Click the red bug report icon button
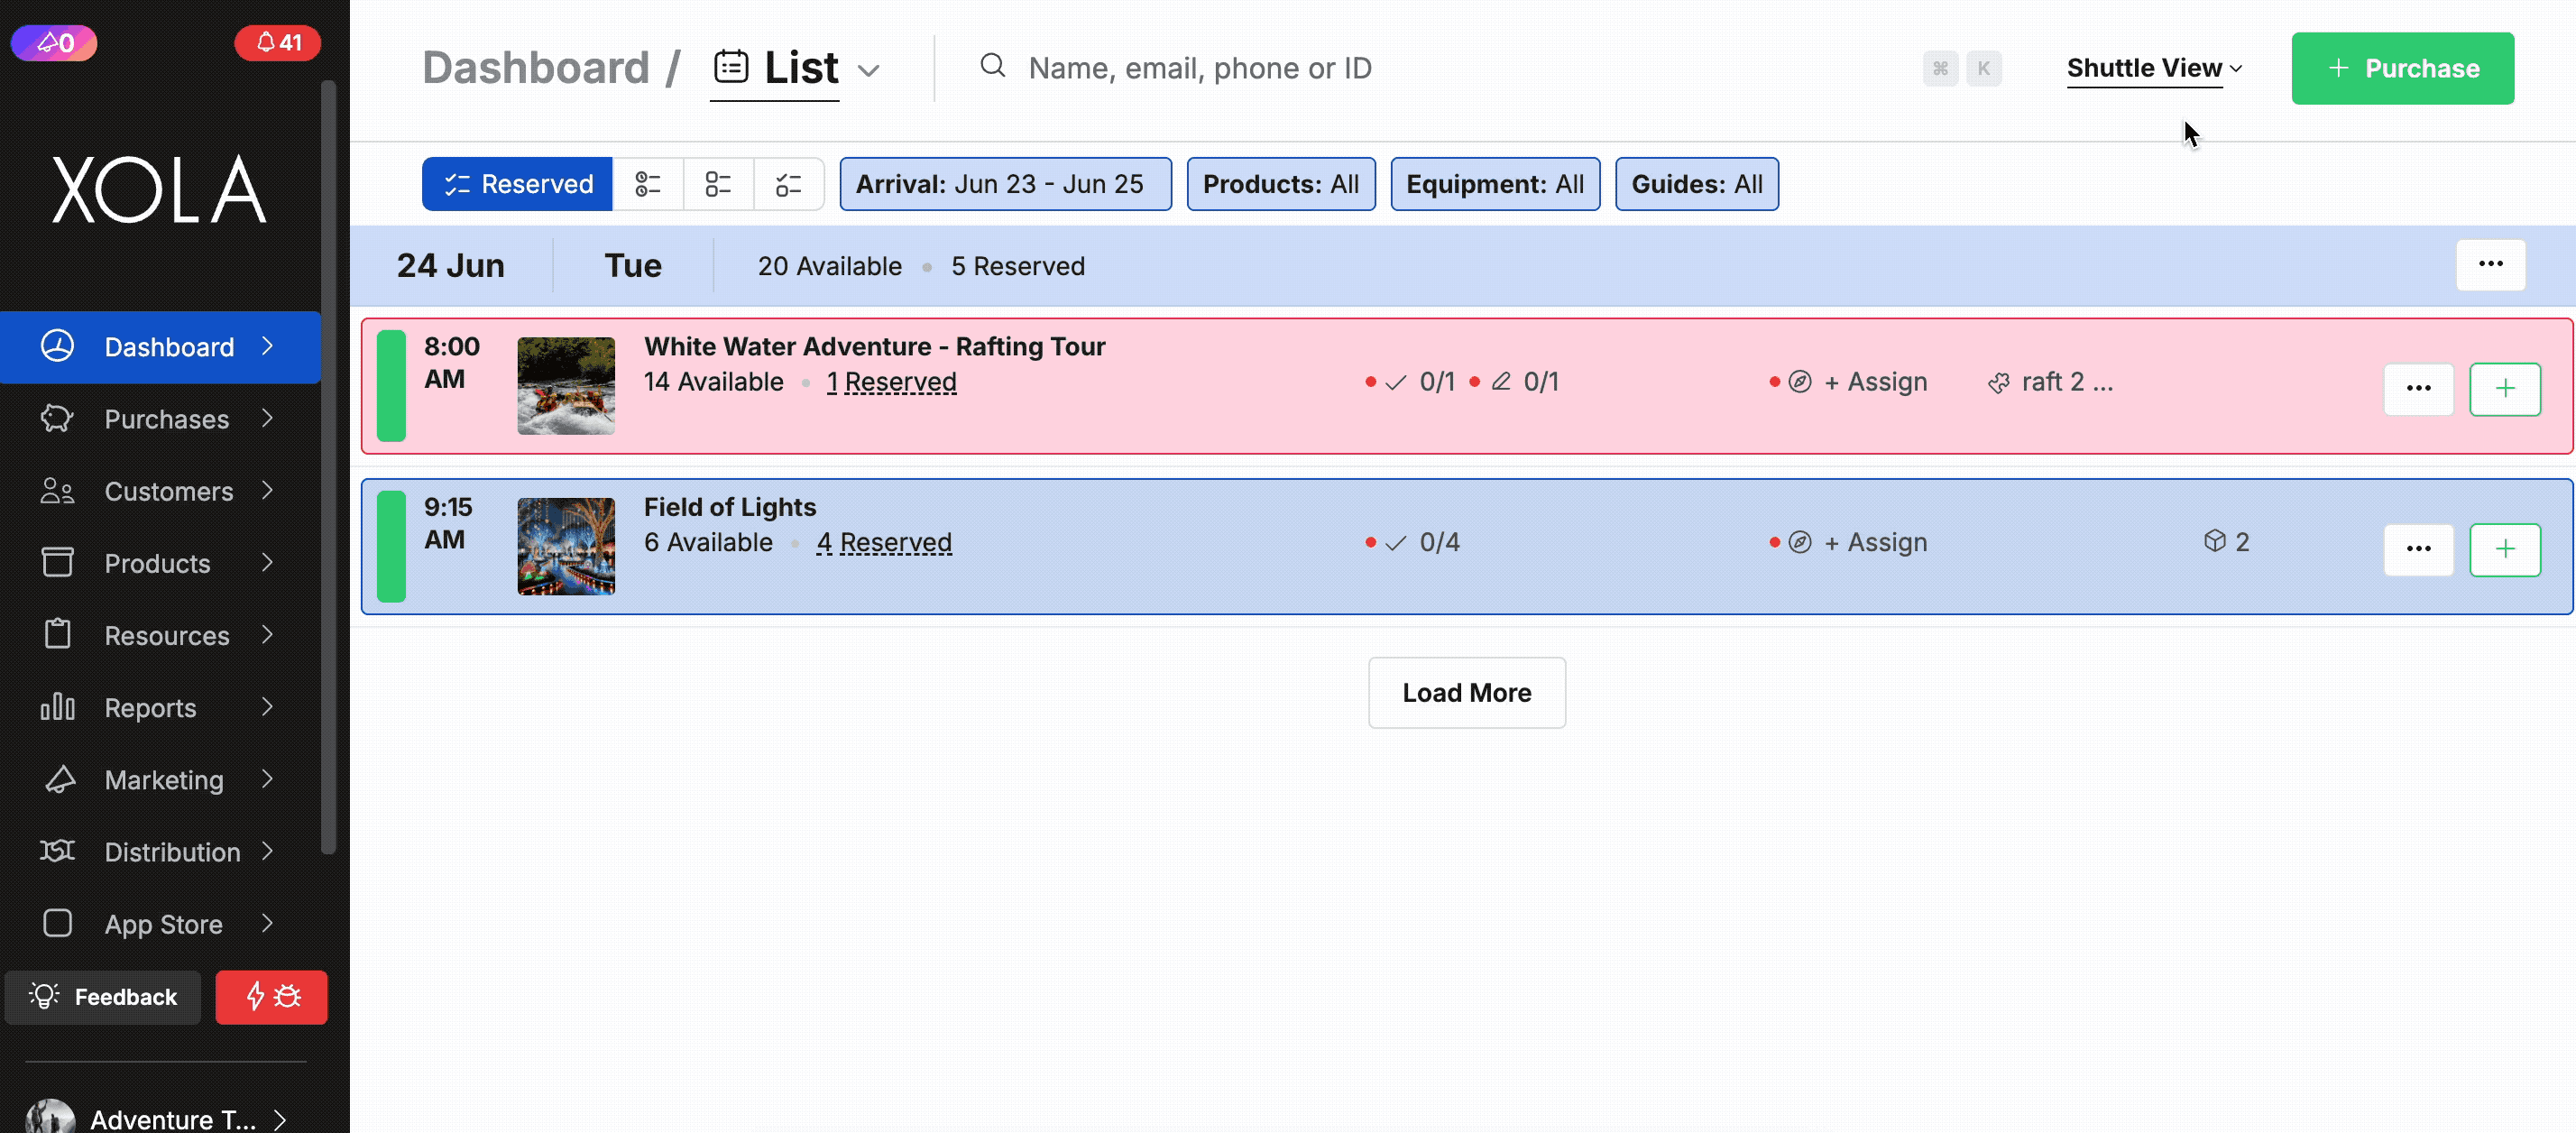Image resolution: width=2576 pixels, height=1133 pixels. pos(271,996)
